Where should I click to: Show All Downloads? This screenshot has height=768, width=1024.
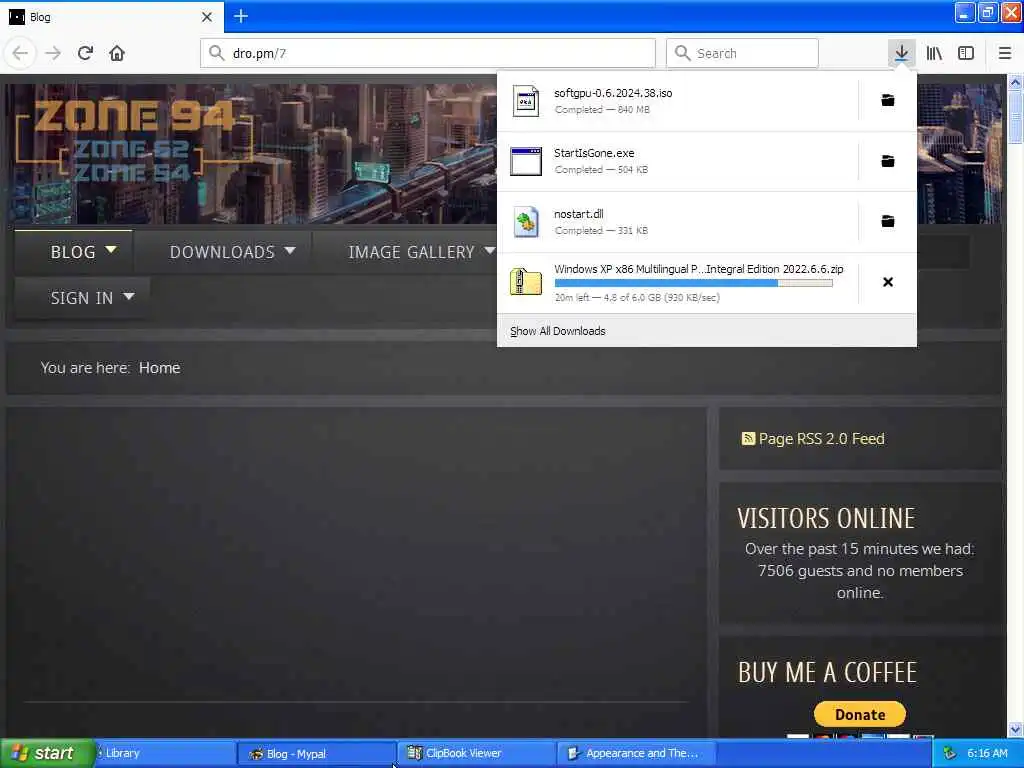[558, 331]
